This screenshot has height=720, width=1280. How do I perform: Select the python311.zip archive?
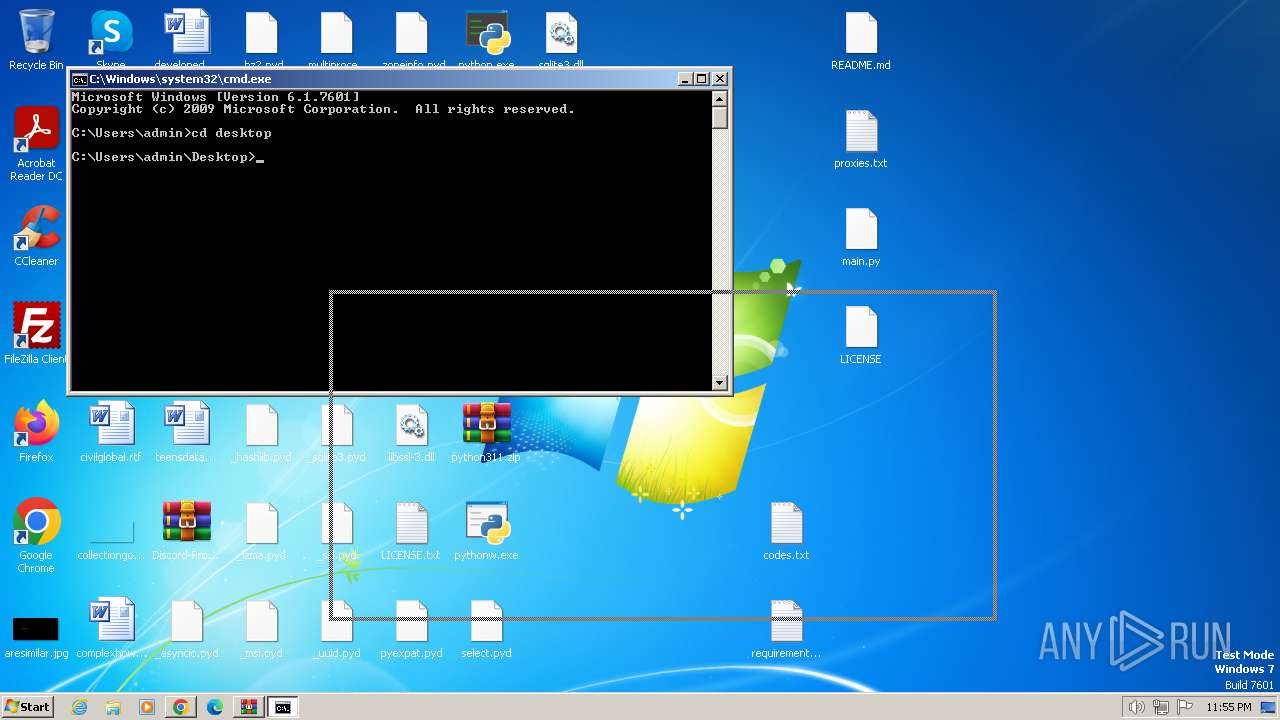point(486,432)
